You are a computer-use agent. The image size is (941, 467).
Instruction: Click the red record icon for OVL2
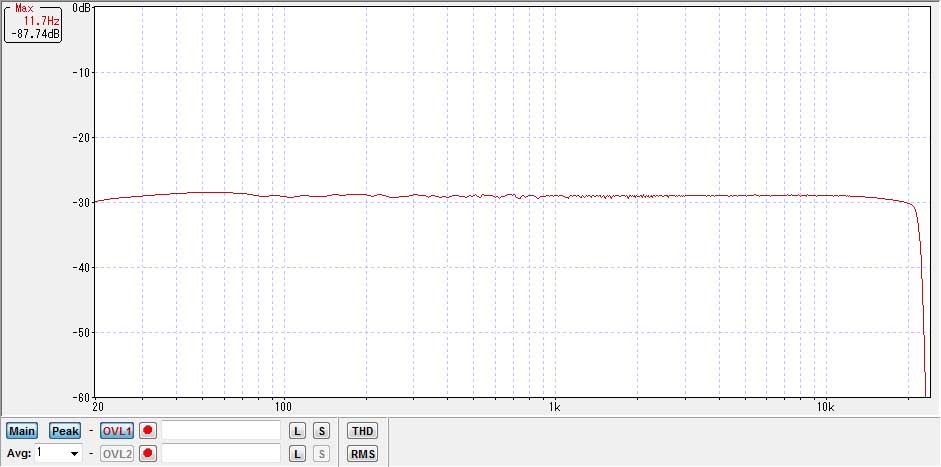point(148,454)
